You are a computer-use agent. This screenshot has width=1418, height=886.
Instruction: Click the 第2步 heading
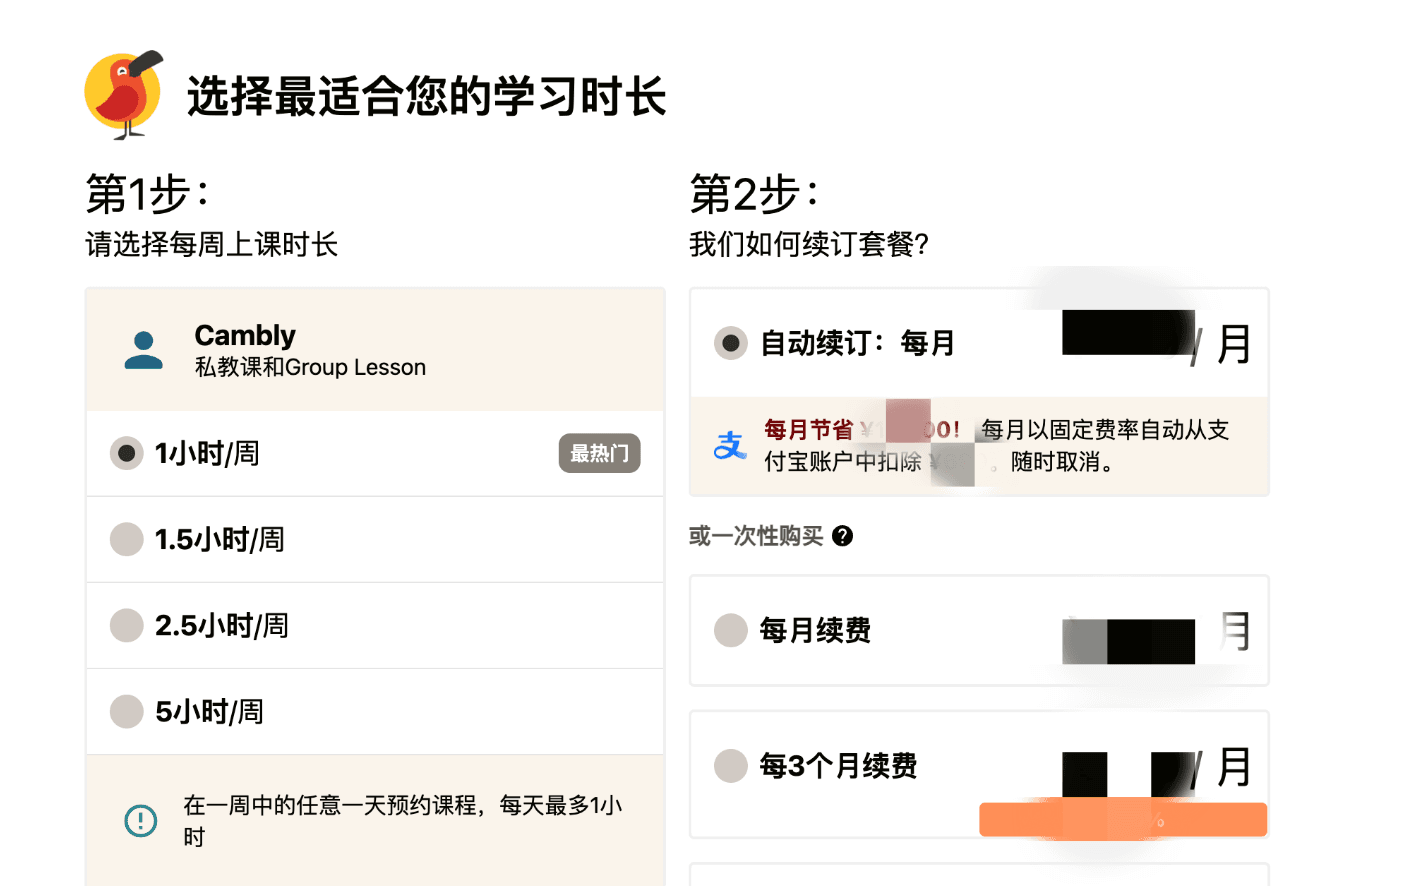(x=755, y=193)
